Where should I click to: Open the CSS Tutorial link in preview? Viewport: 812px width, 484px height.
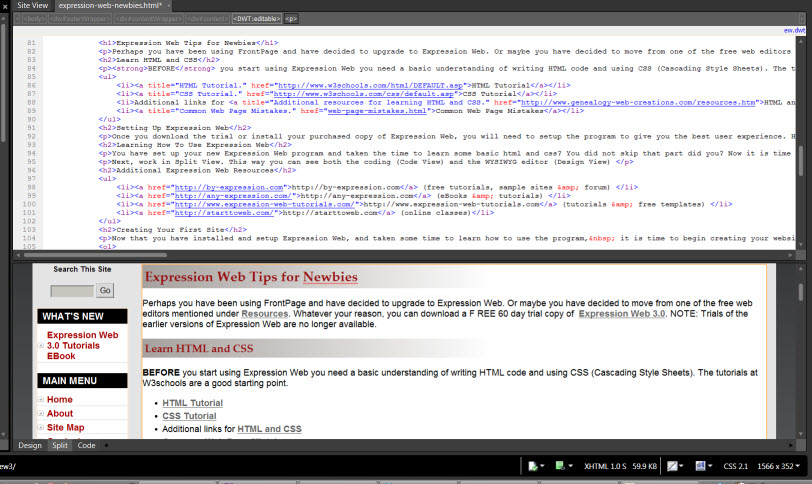pos(189,416)
